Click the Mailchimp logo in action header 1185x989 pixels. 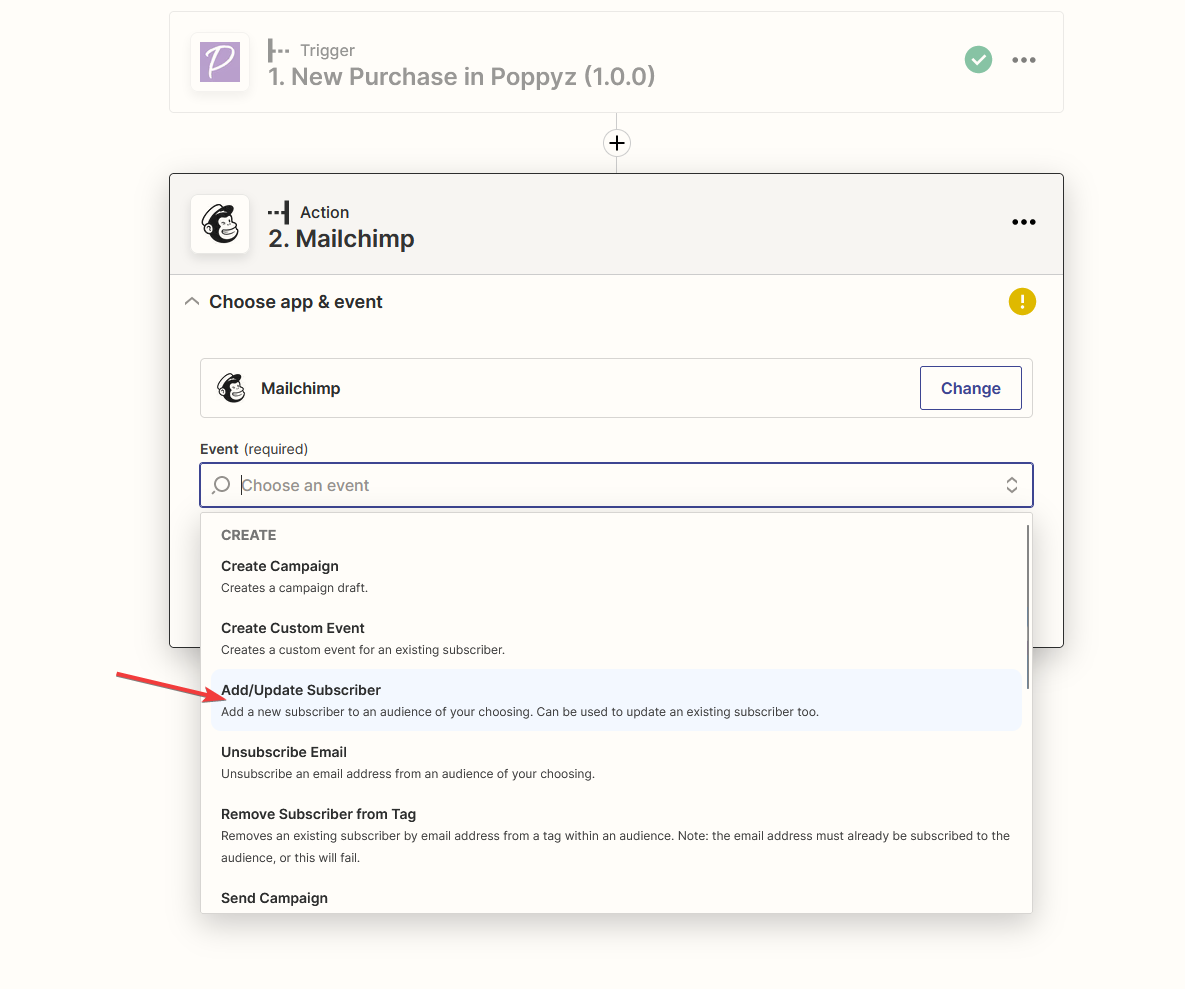coord(220,224)
